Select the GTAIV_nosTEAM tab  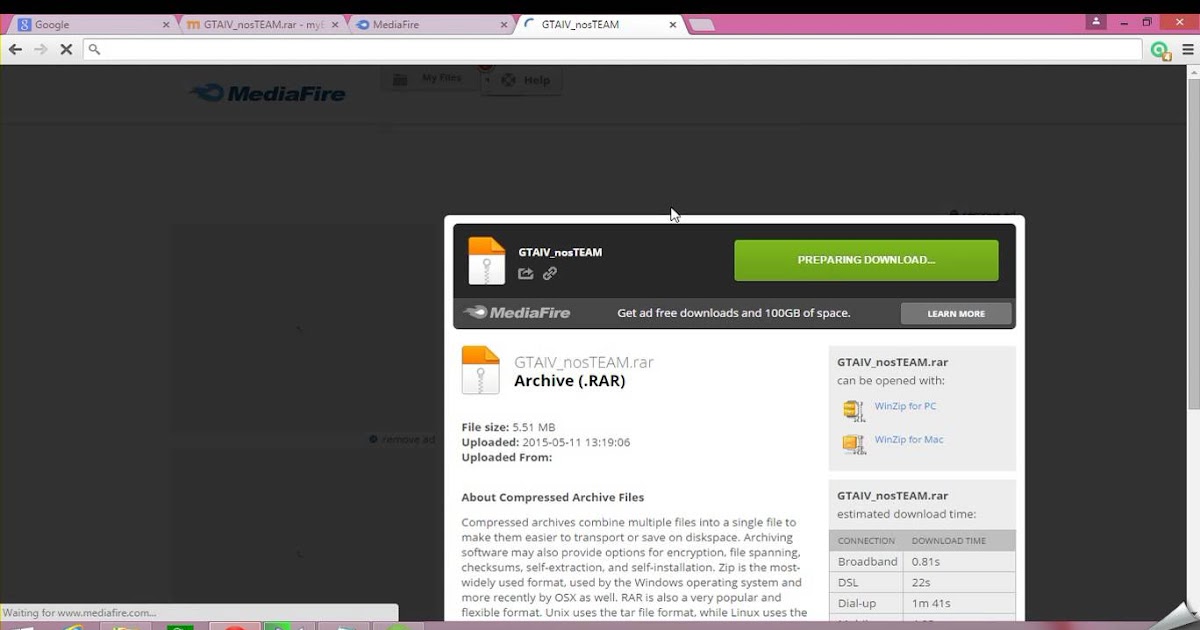(x=598, y=25)
